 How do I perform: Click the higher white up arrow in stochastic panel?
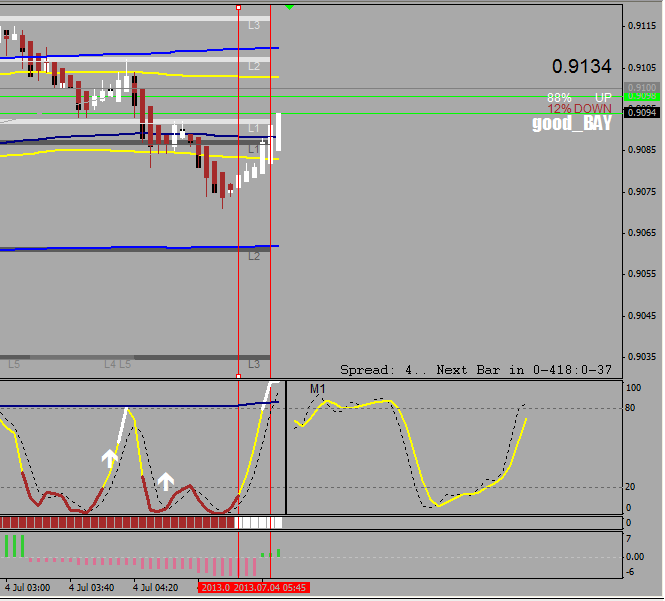click(109, 458)
